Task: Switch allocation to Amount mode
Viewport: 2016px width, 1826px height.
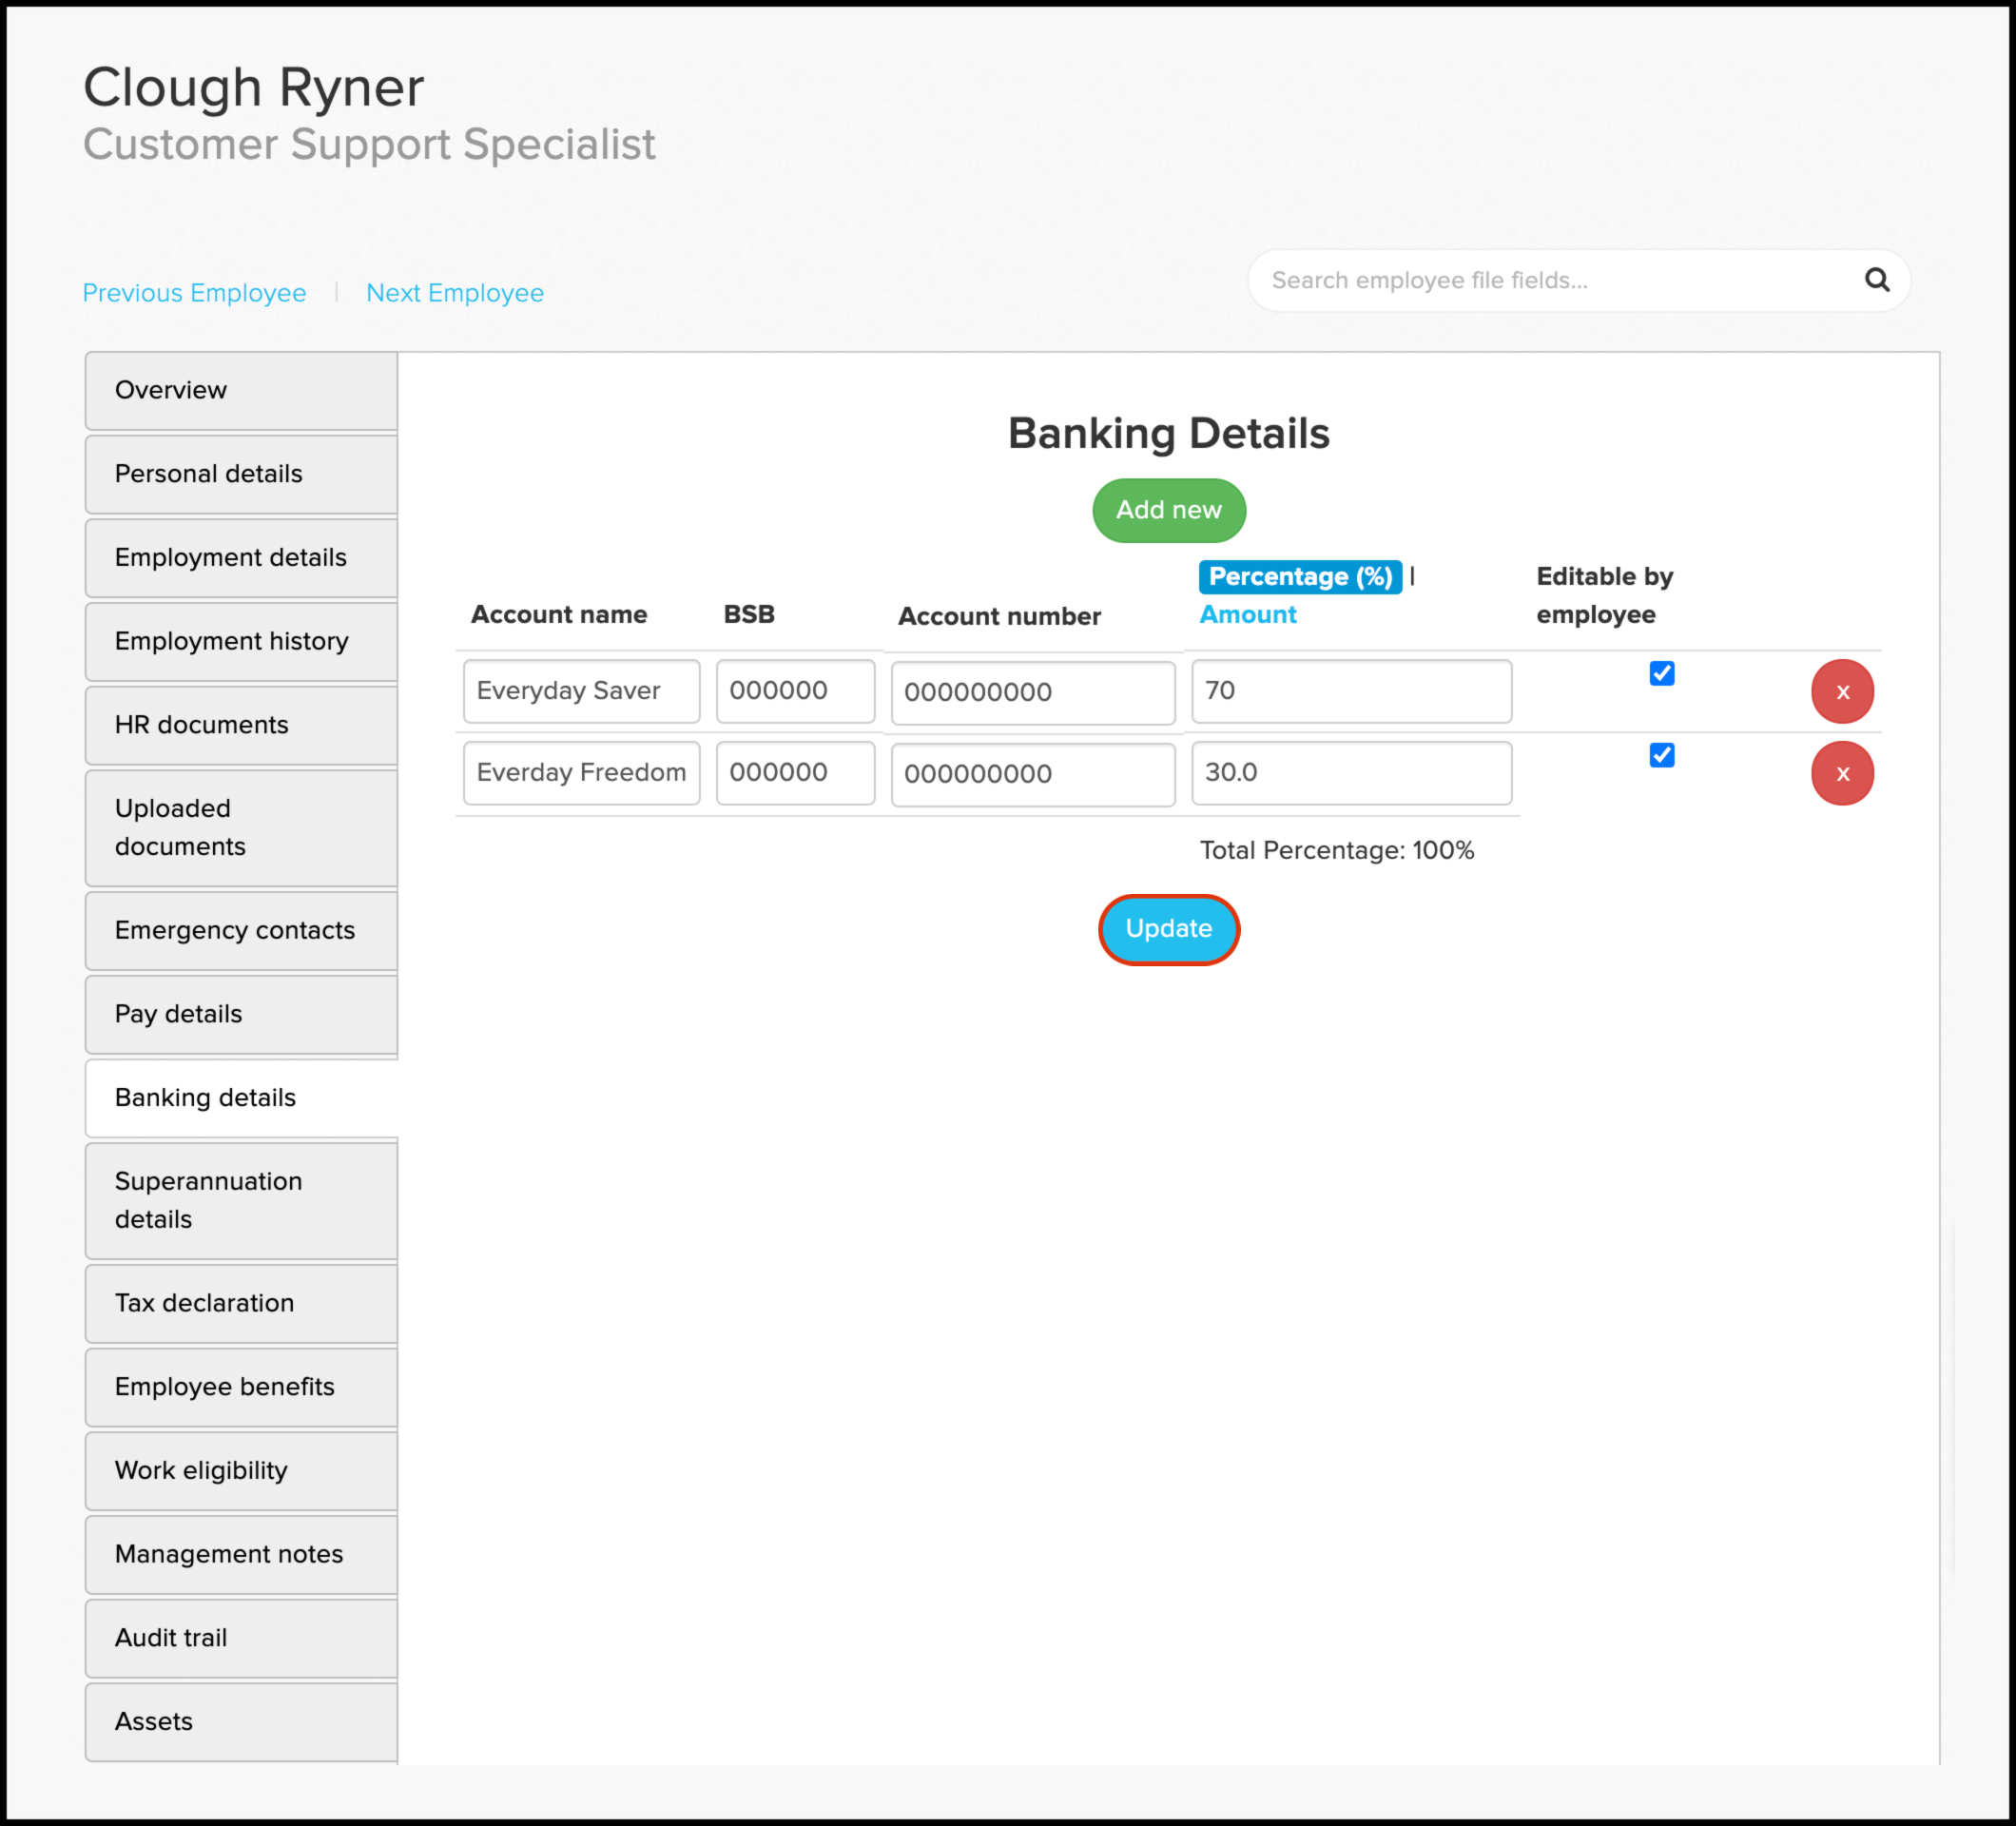Action: coord(1247,615)
